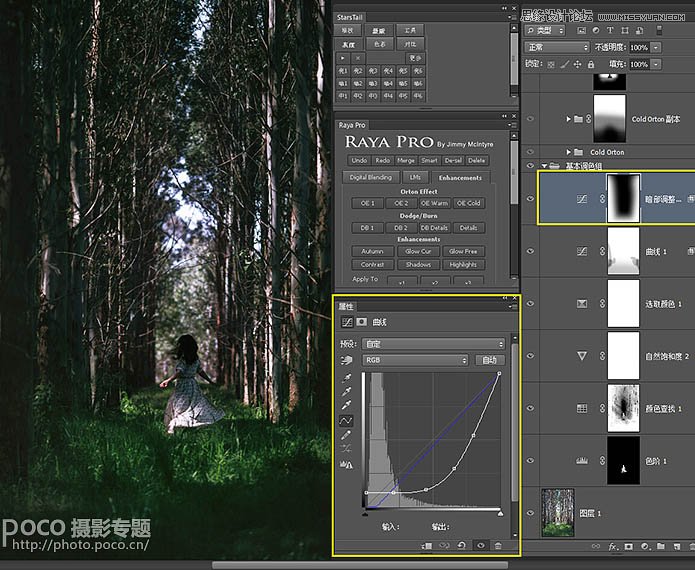This screenshot has width=695, height=570.
Task: Click lock image pixels brush icon
Action: click(564, 64)
